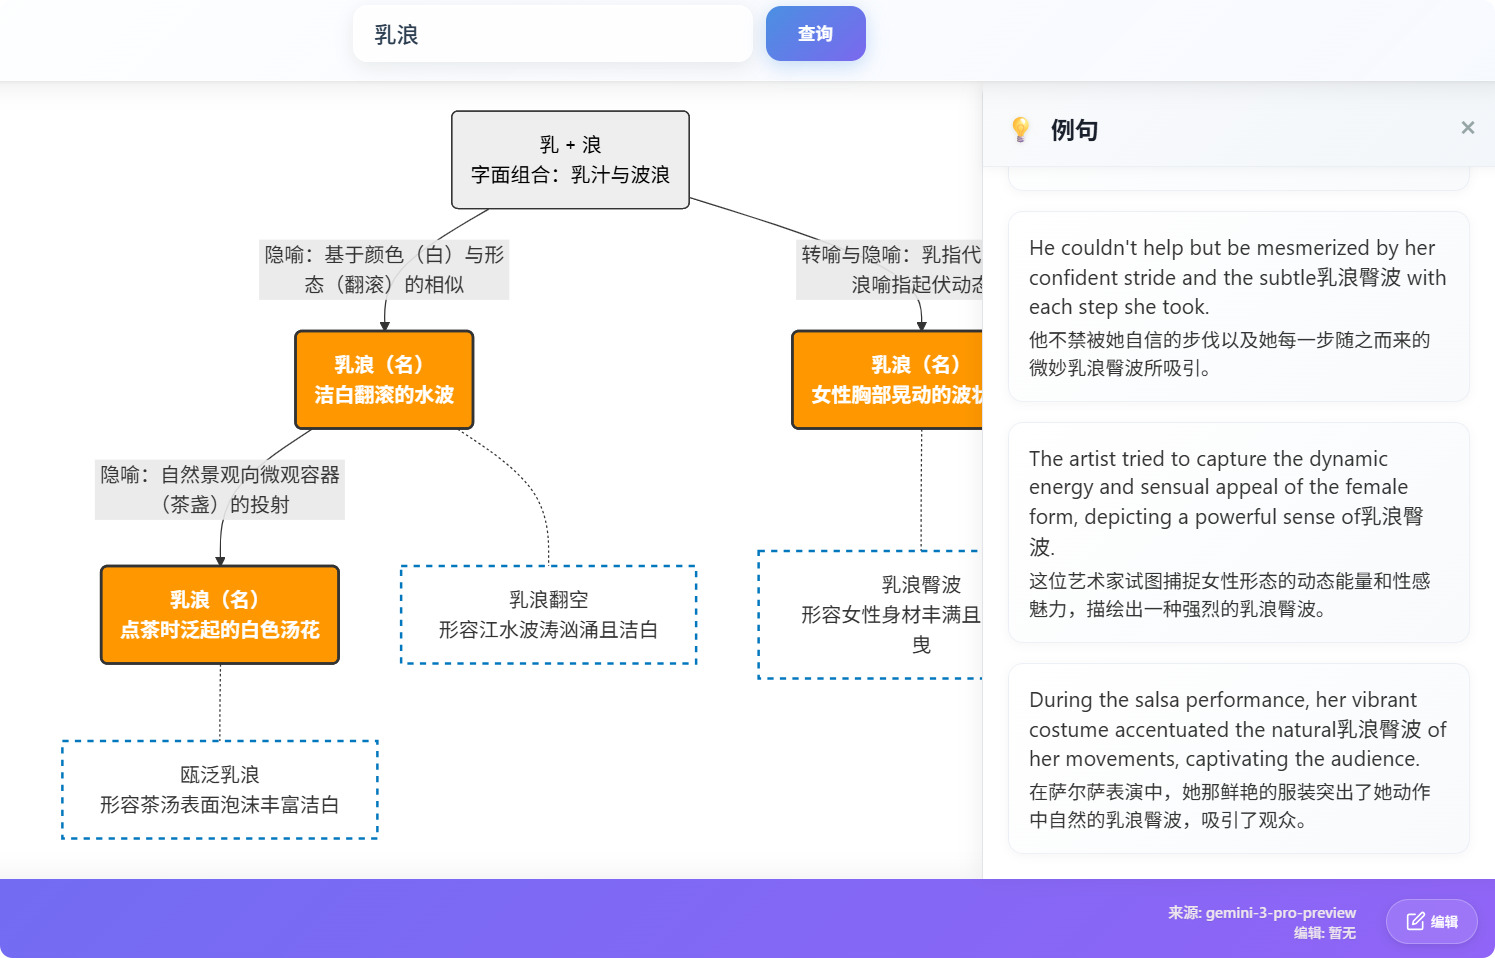Viewport: 1495px width, 958px height.
Task: Click the 隐喻 color and form edge label
Action: pos(384,270)
